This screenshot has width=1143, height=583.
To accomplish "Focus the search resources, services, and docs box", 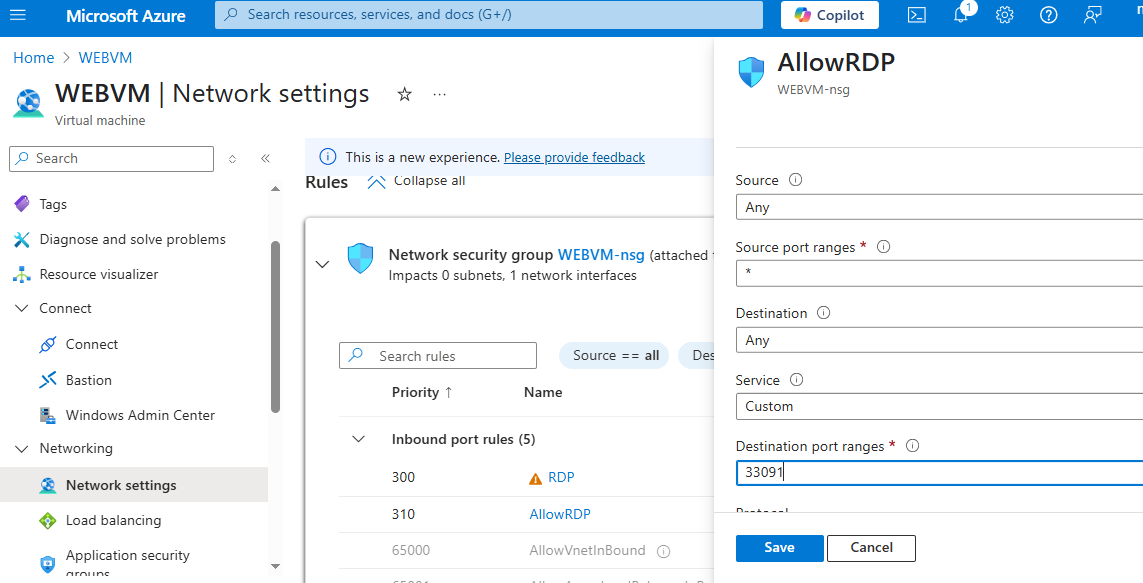I will [488, 15].
